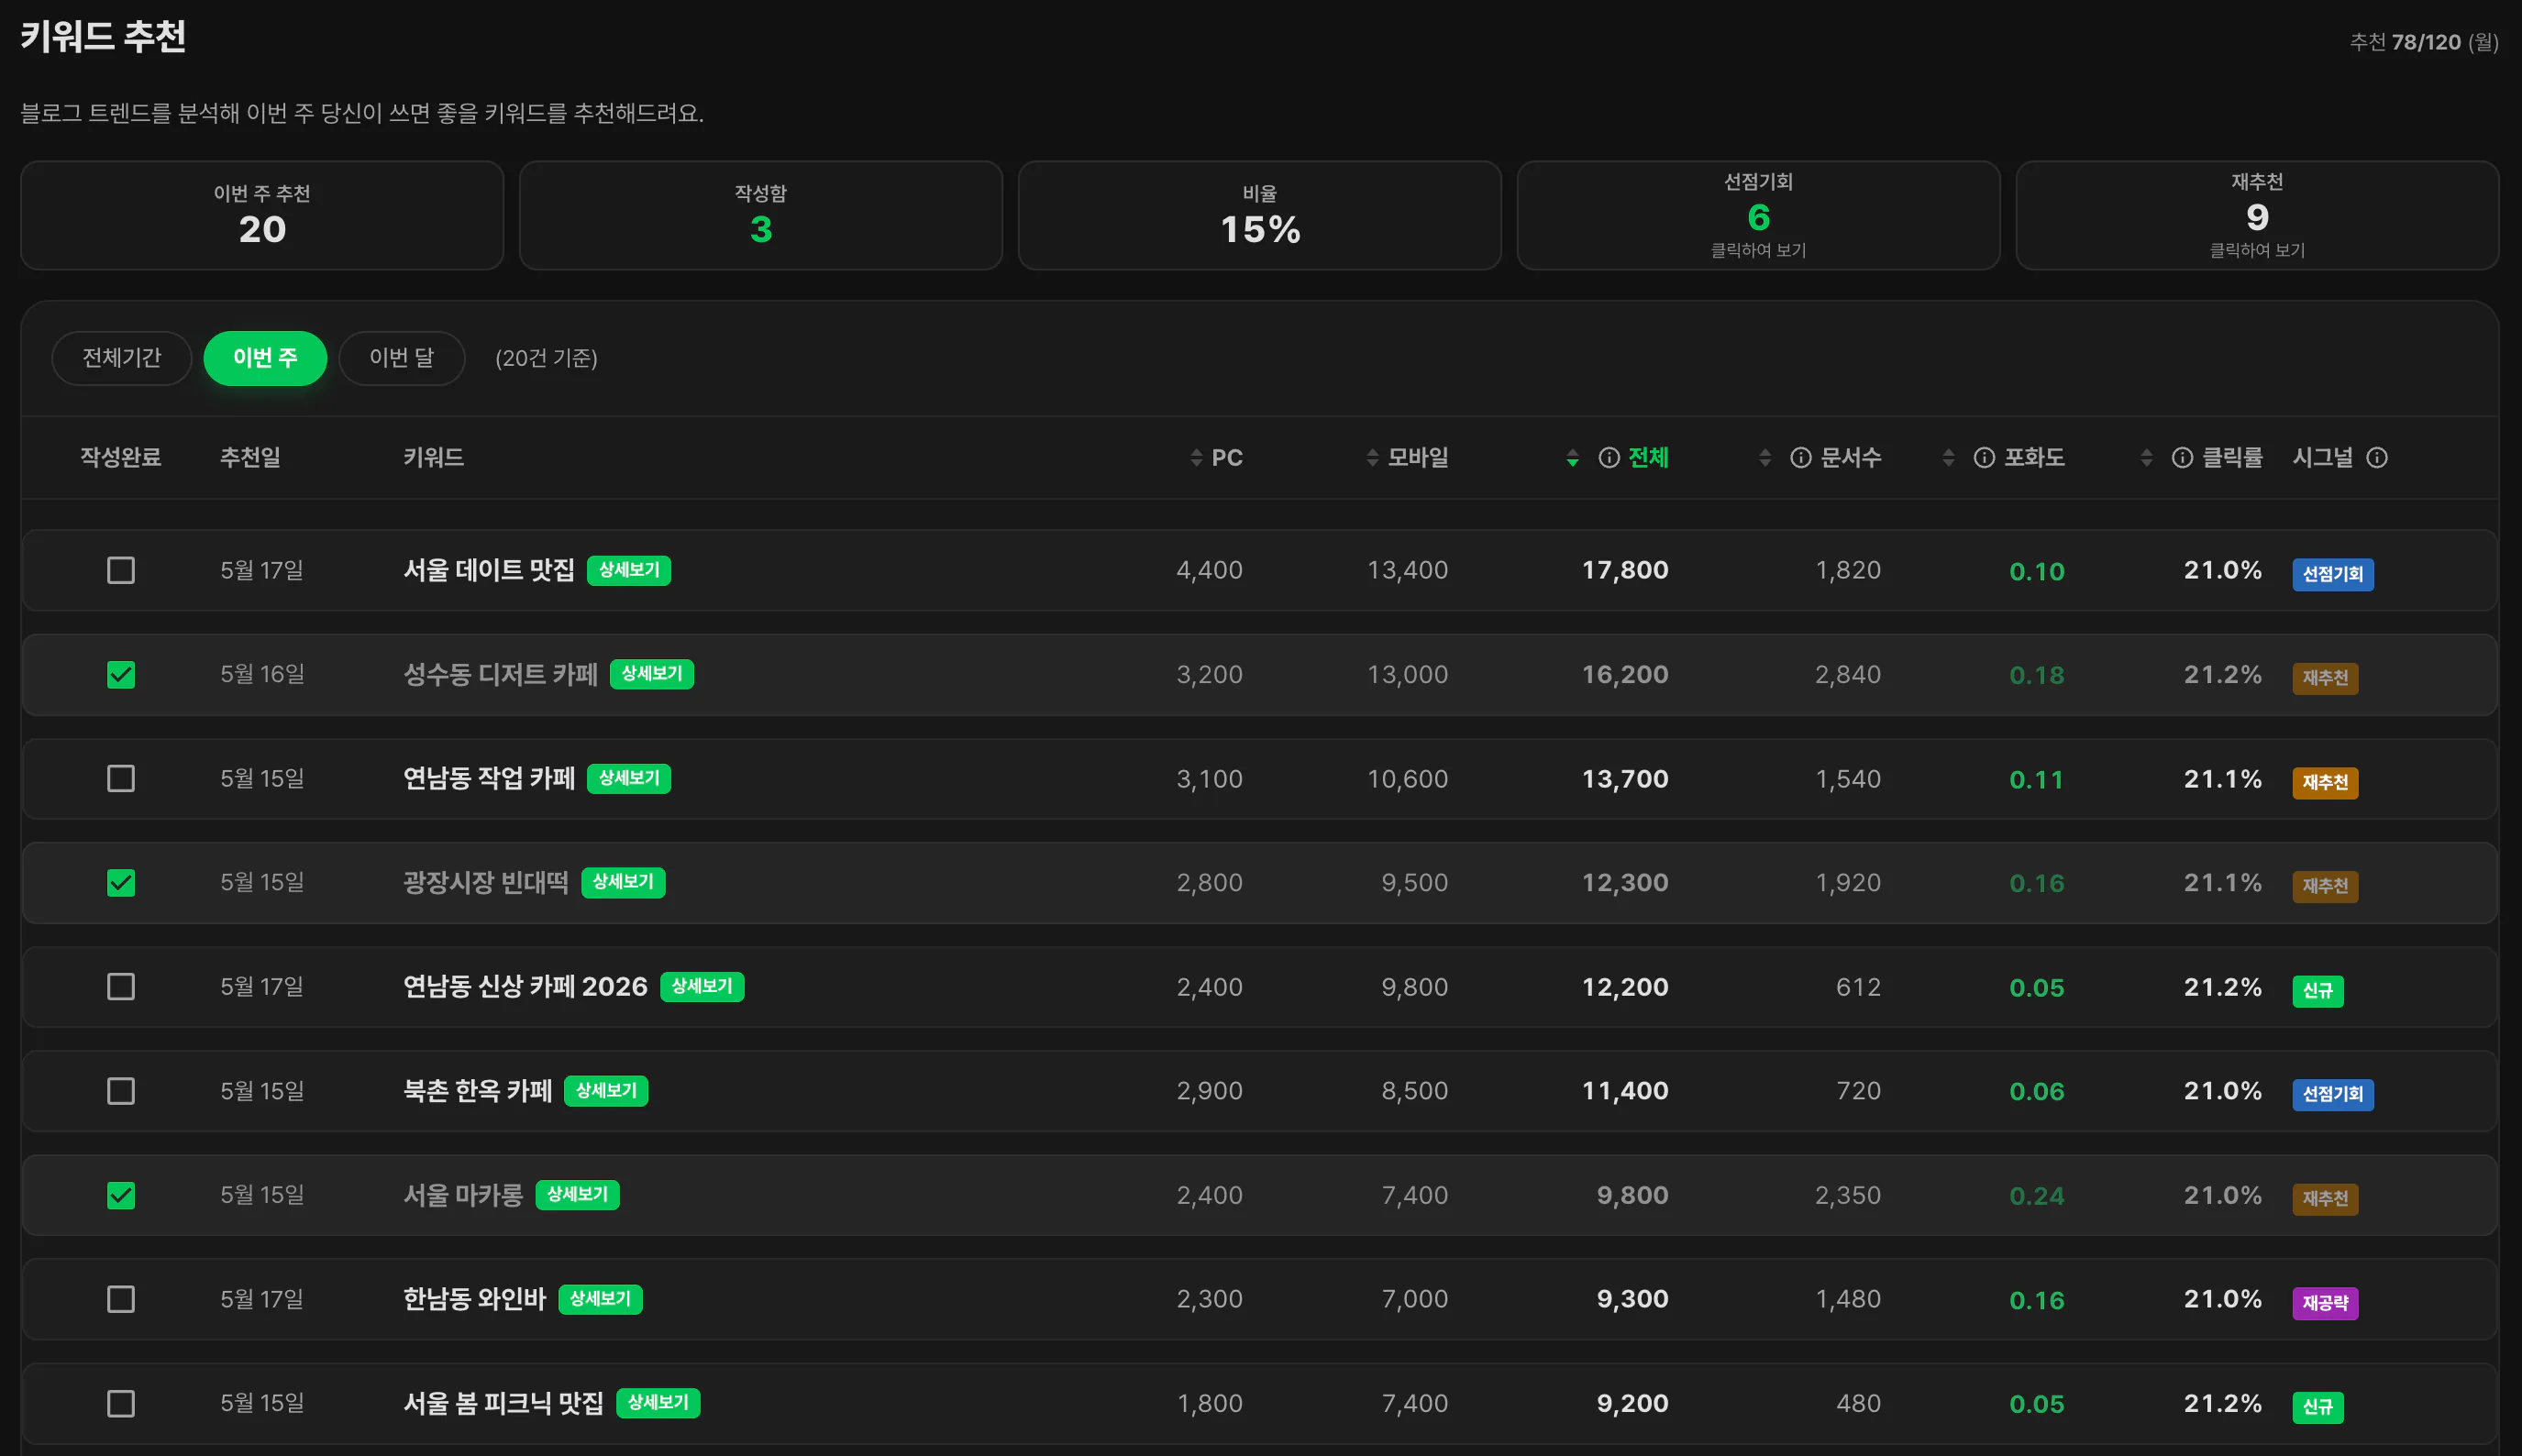Click the 선점기회 summary card
Viewport: 2522px width, 1456px height.
coord(1758,215)
